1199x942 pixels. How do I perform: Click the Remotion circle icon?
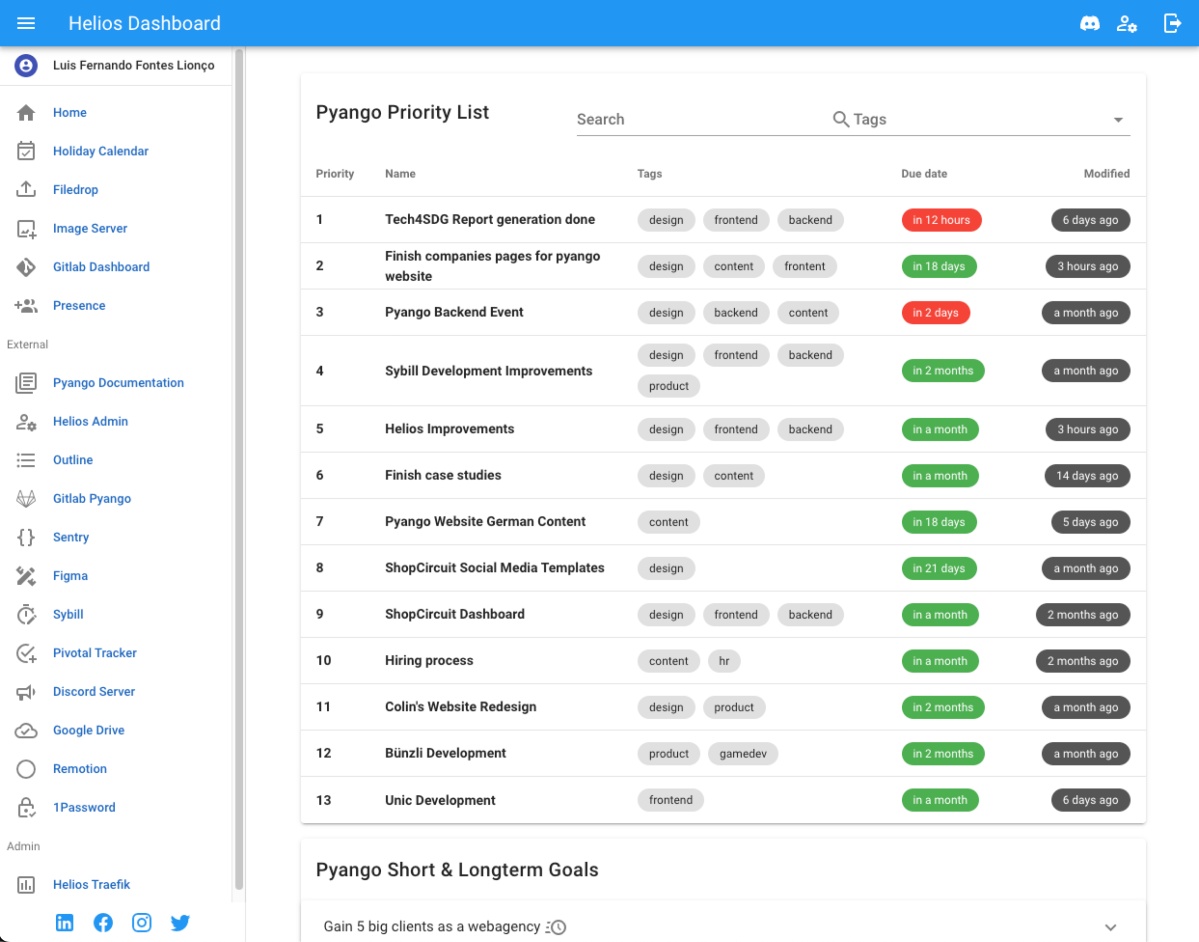click(x=26, y=769)
